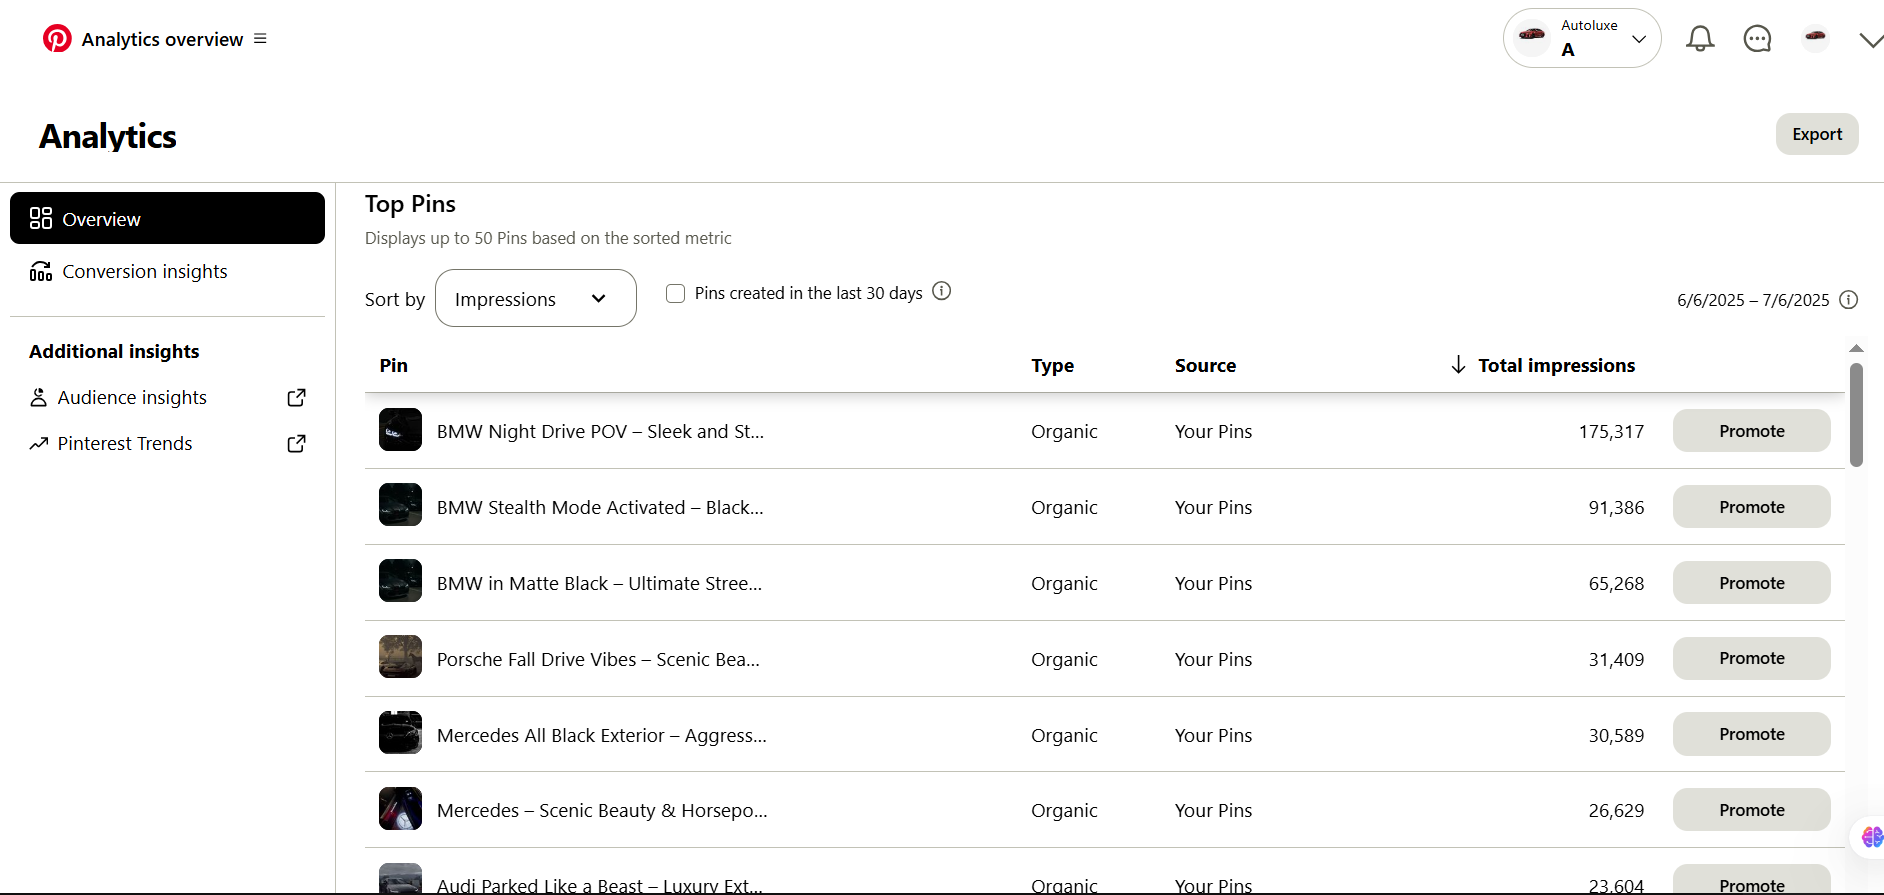
Task: Open the Analytics overview hamburger menu
Action: pyautogui.click(x=260, y=39)
